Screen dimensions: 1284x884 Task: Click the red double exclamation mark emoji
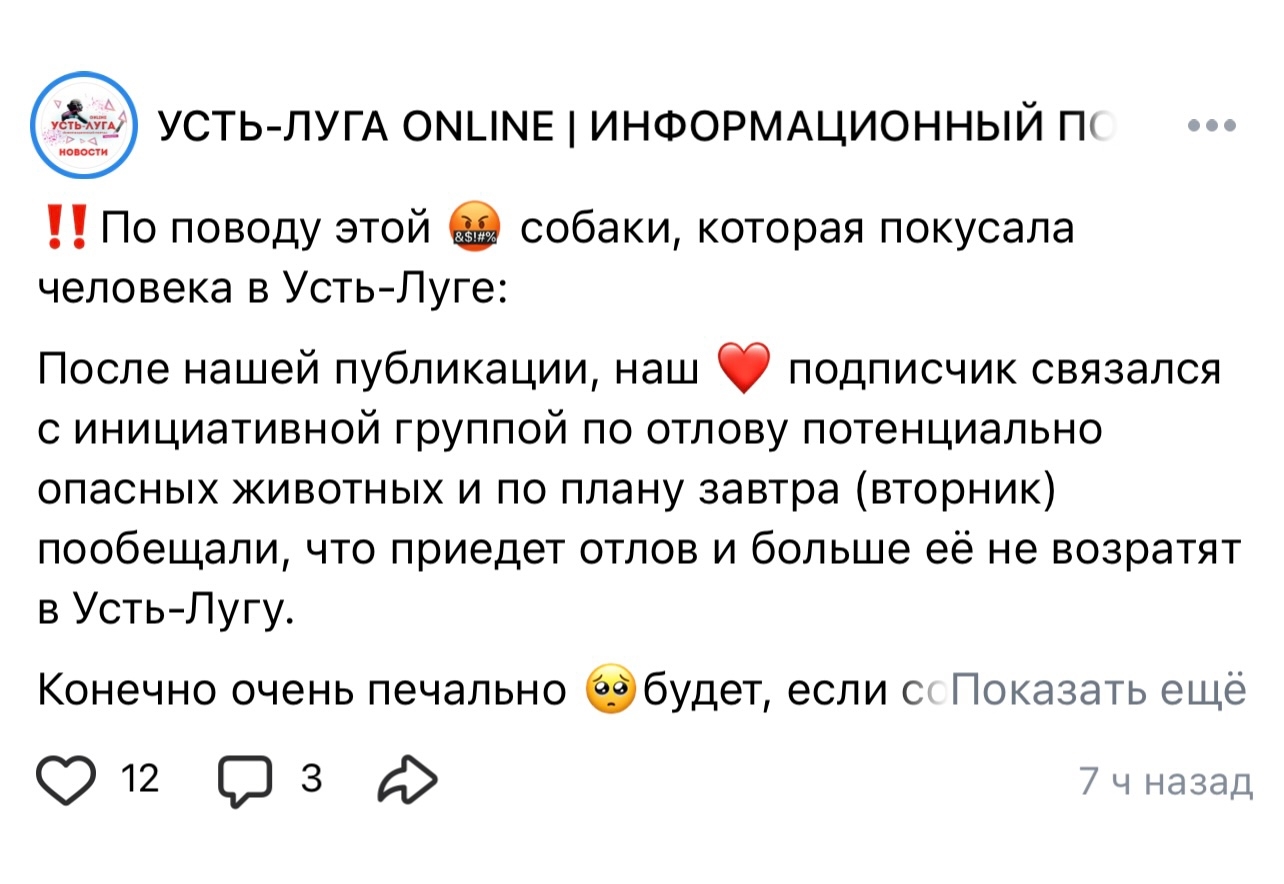click(x=66, y=229)
